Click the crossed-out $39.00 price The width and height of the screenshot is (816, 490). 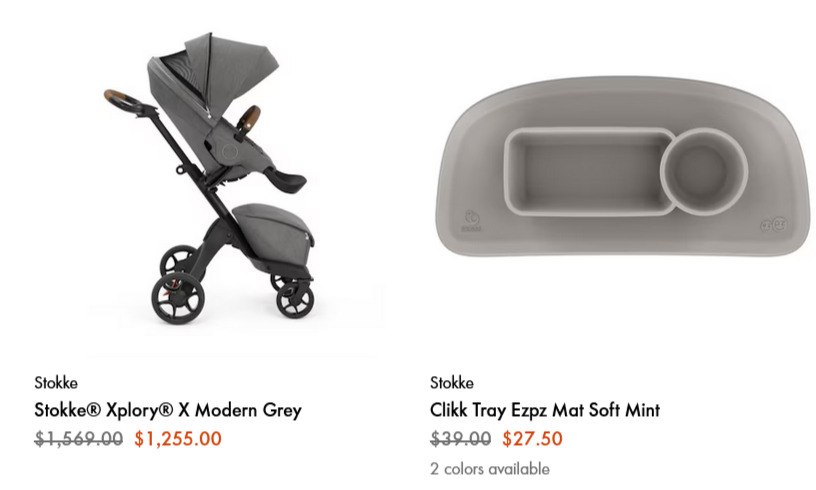click(461, 439)
